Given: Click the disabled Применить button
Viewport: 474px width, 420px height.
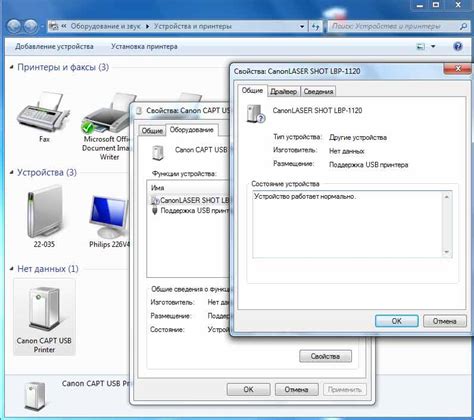Looking at the screenshot, I should [x=345, y=389].
